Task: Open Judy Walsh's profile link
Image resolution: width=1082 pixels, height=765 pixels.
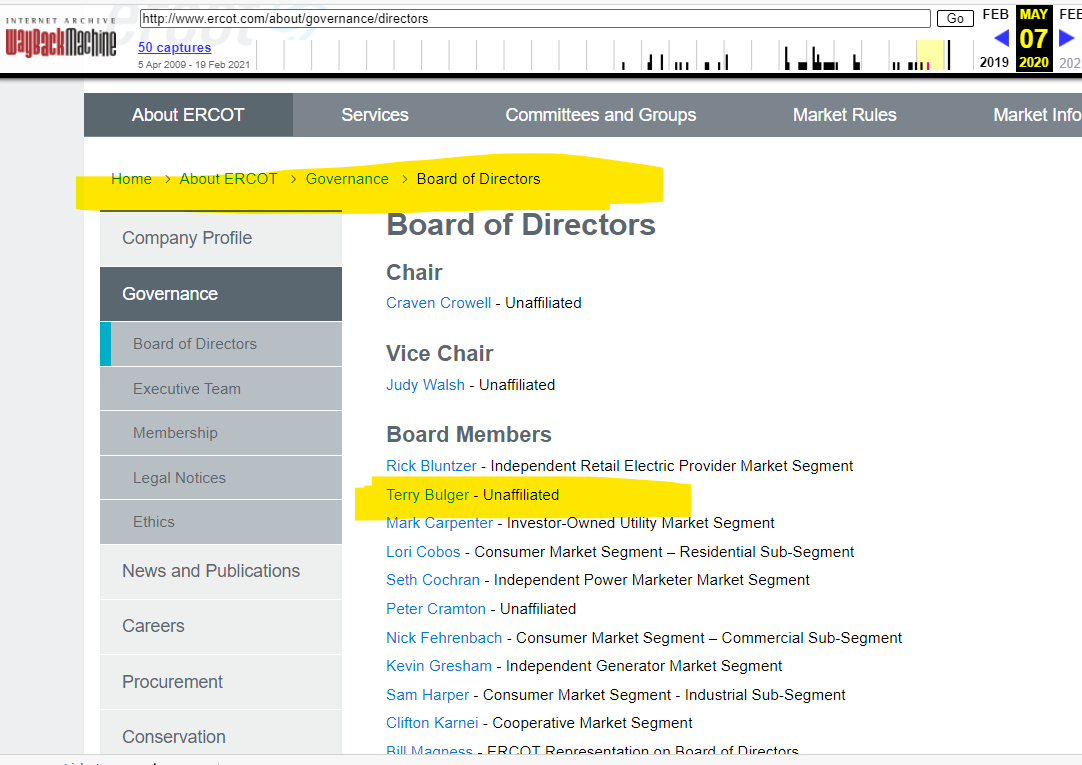Action: point(425,384)
